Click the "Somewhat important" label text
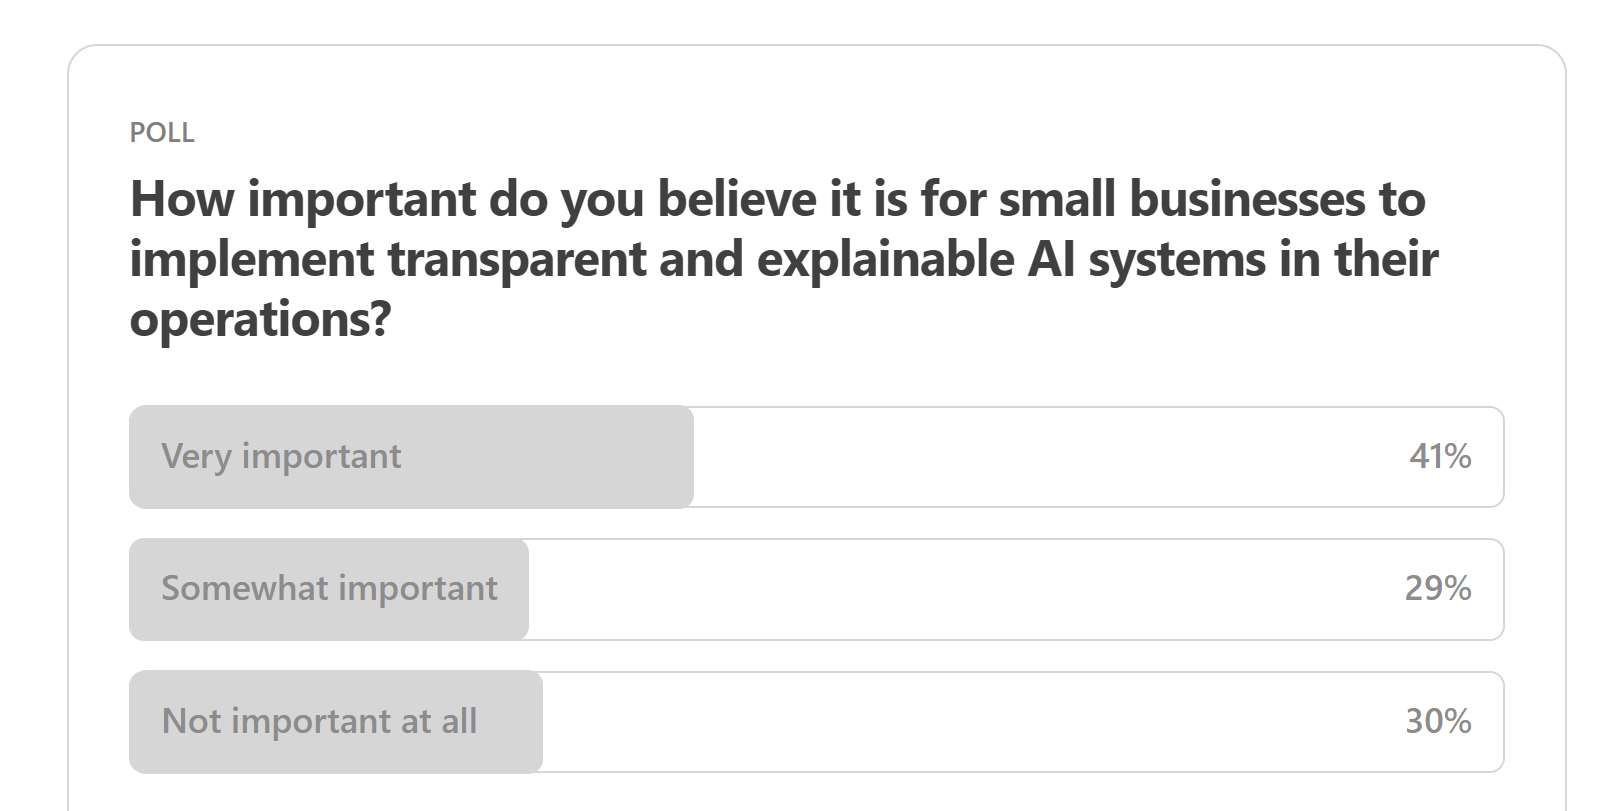Screen dimensions: 1607x811 tap(329, 589)
